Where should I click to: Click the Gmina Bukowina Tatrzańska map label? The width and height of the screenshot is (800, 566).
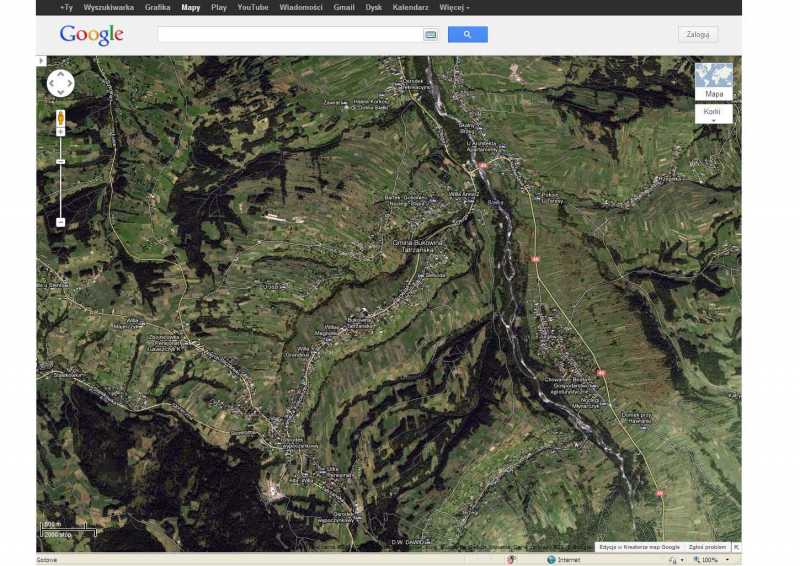(417, 247)
